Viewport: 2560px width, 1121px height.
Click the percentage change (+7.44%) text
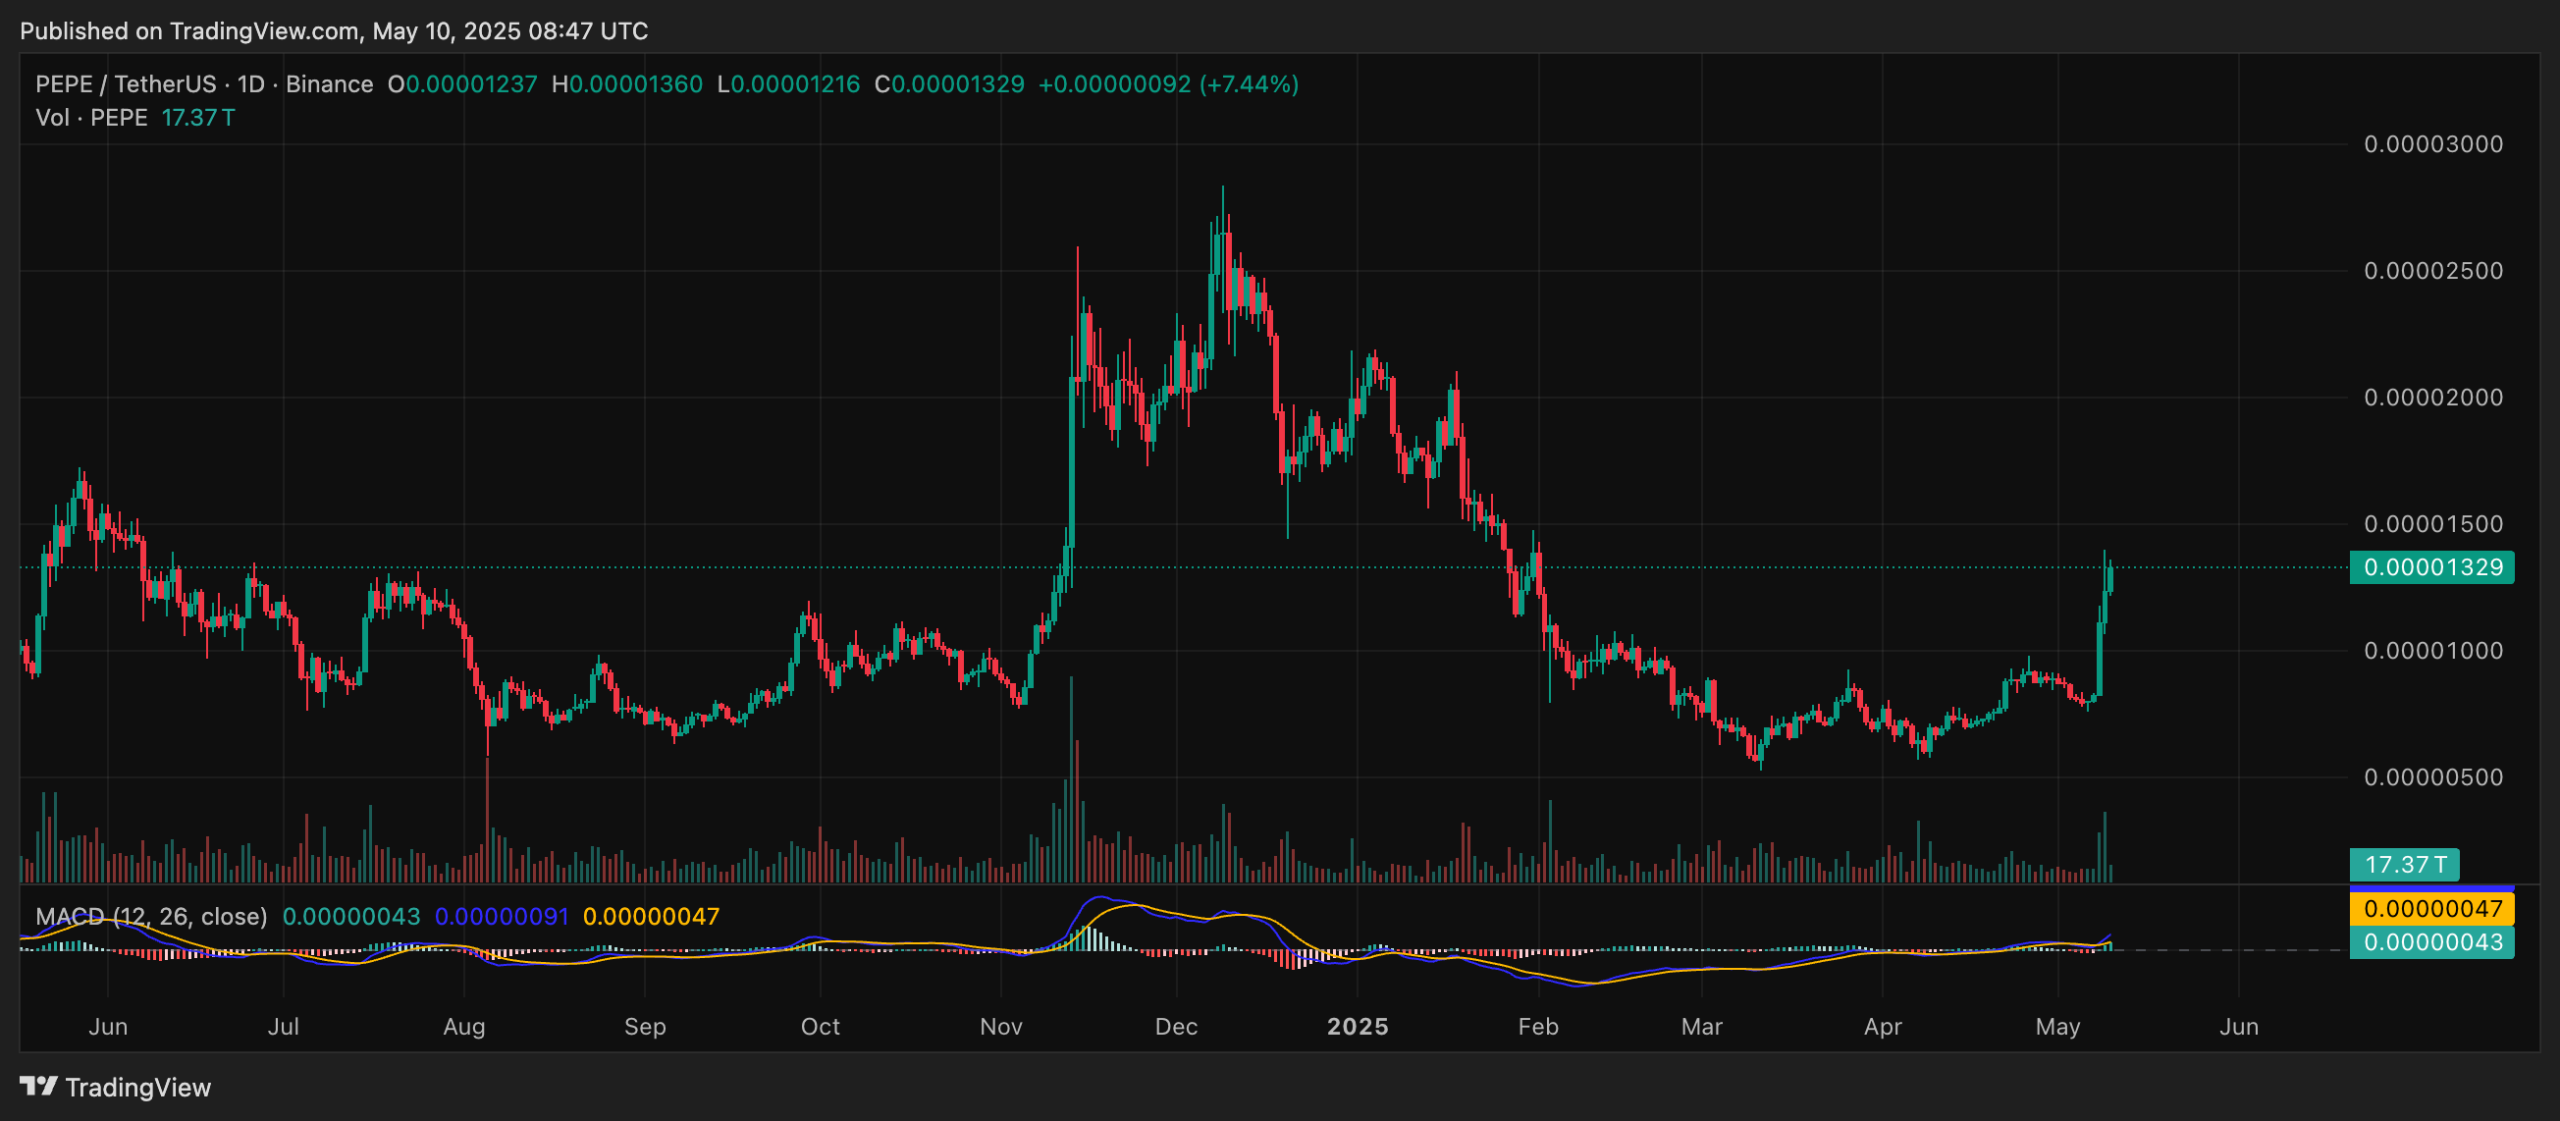point(1249,84)
